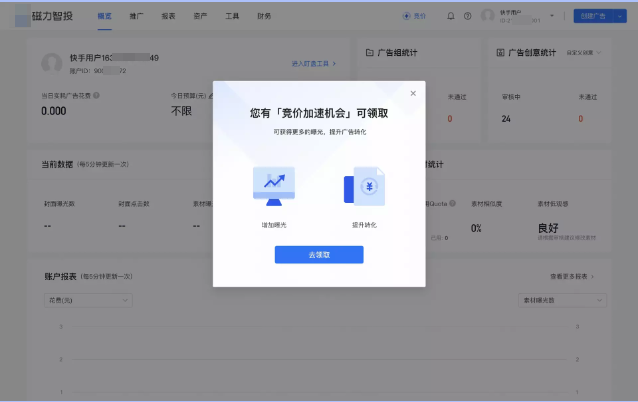This screenshot has width=638, height=402.
Task: Expand the dropdown beside 广告创意统计
Action: tap(584, 52)
